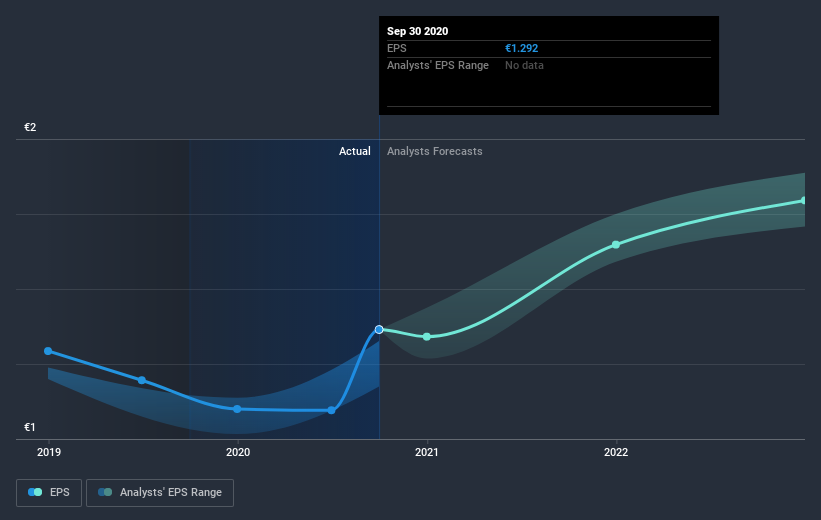Select the final forecast EPS data point
821x520 pixels.
click(x=804, y=201)
